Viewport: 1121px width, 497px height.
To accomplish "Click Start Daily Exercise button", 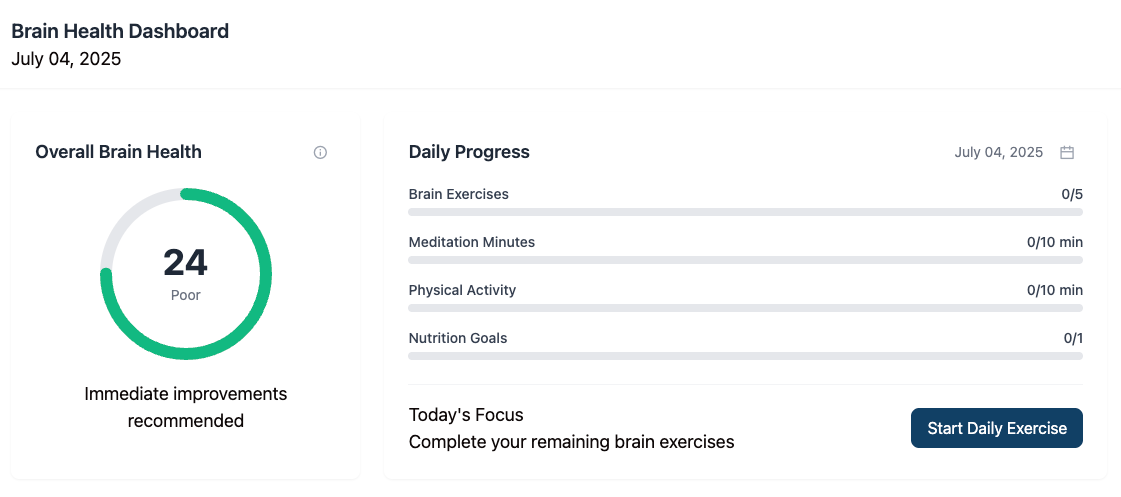I will point(997,428).
